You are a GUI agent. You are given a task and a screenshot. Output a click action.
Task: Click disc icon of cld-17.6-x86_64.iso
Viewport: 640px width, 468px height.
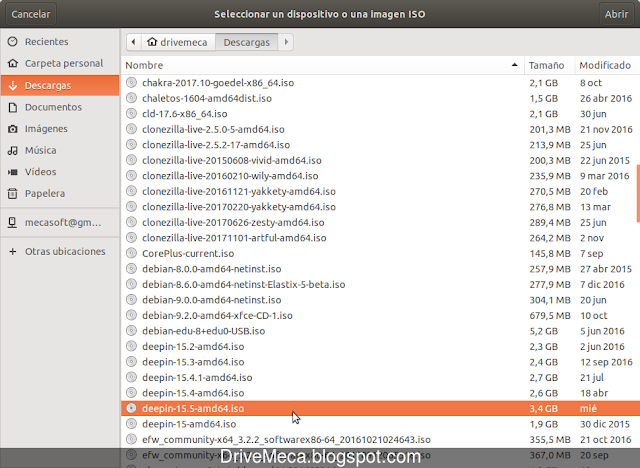pos(131,113)
